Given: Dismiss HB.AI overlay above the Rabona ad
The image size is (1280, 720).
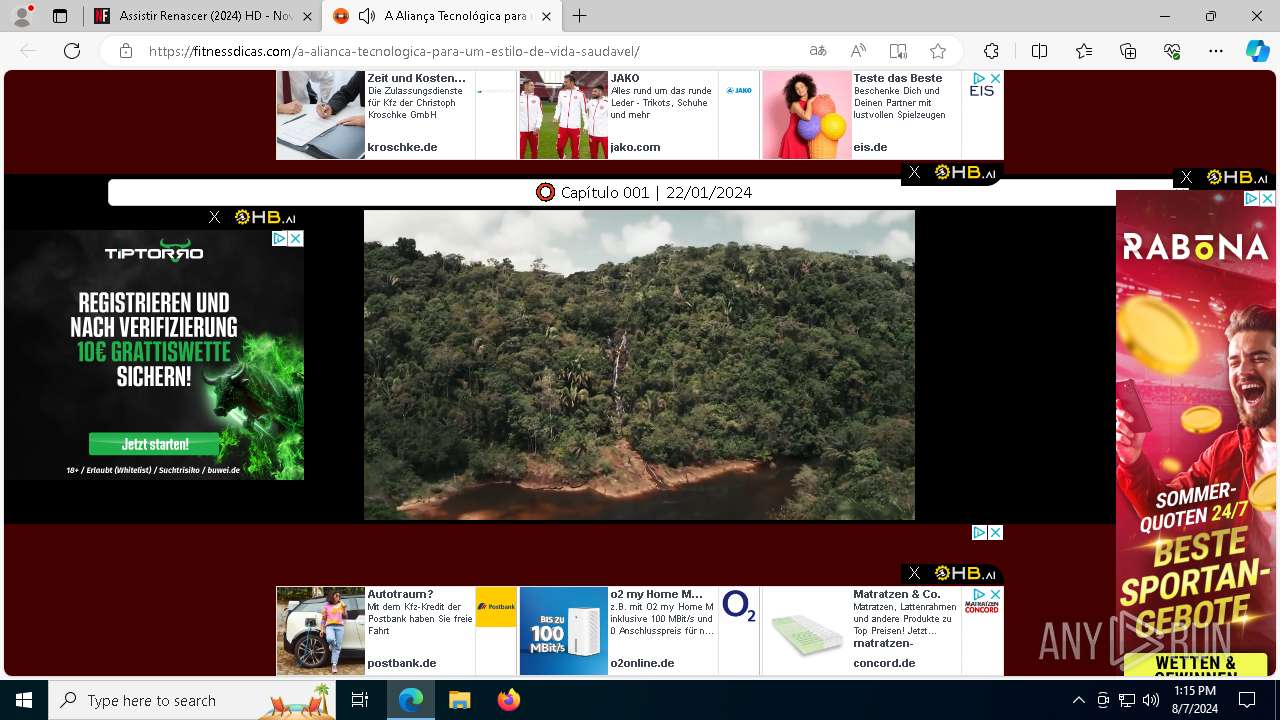Looking at the screenshot, I should pos(1186,177).
